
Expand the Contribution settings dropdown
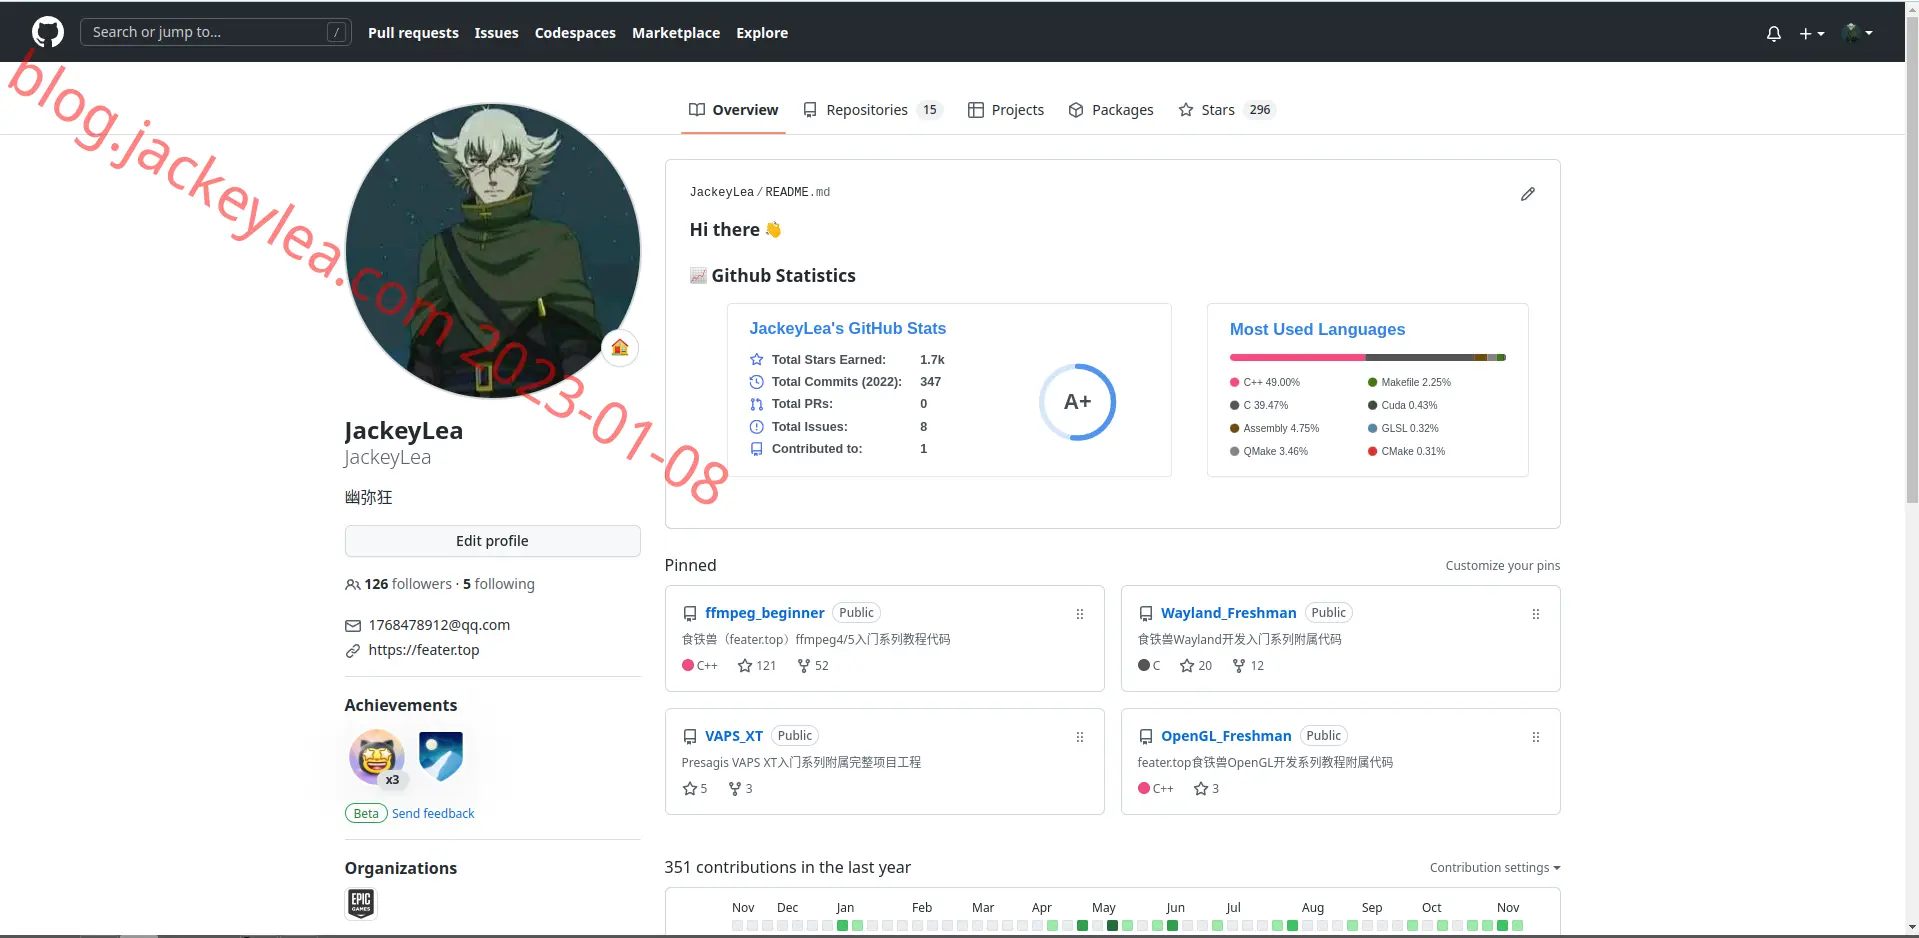pyautogui.click(x=1495, y=868)
